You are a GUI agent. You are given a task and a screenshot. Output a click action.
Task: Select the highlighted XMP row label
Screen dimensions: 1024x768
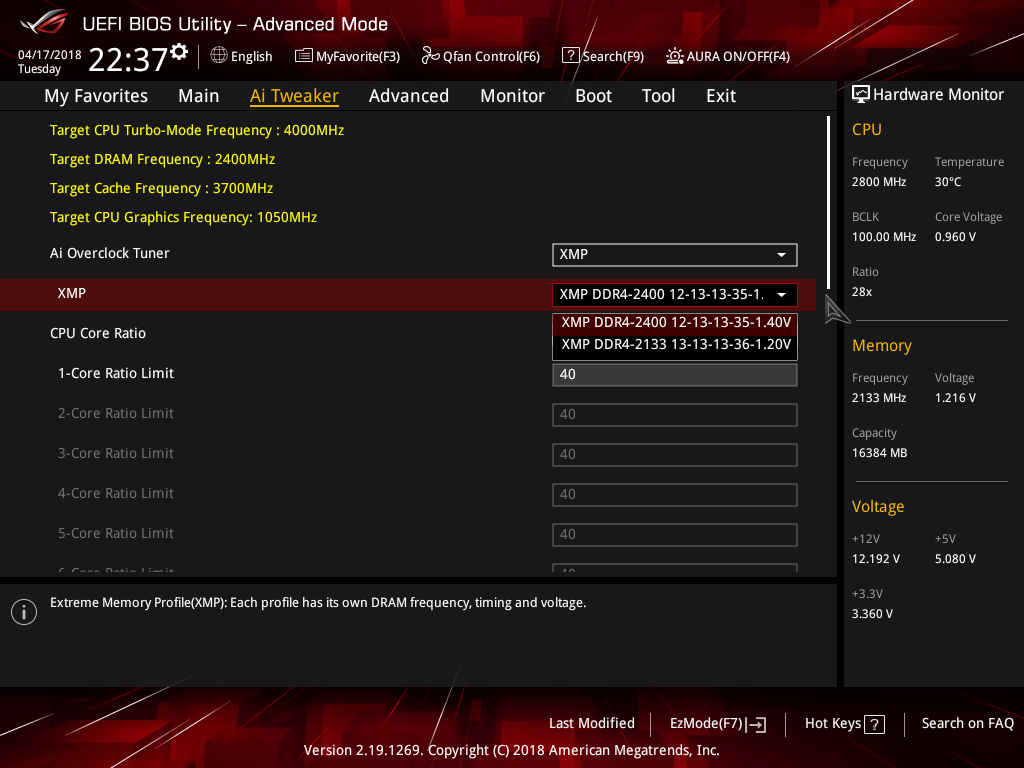pos(72,293)
